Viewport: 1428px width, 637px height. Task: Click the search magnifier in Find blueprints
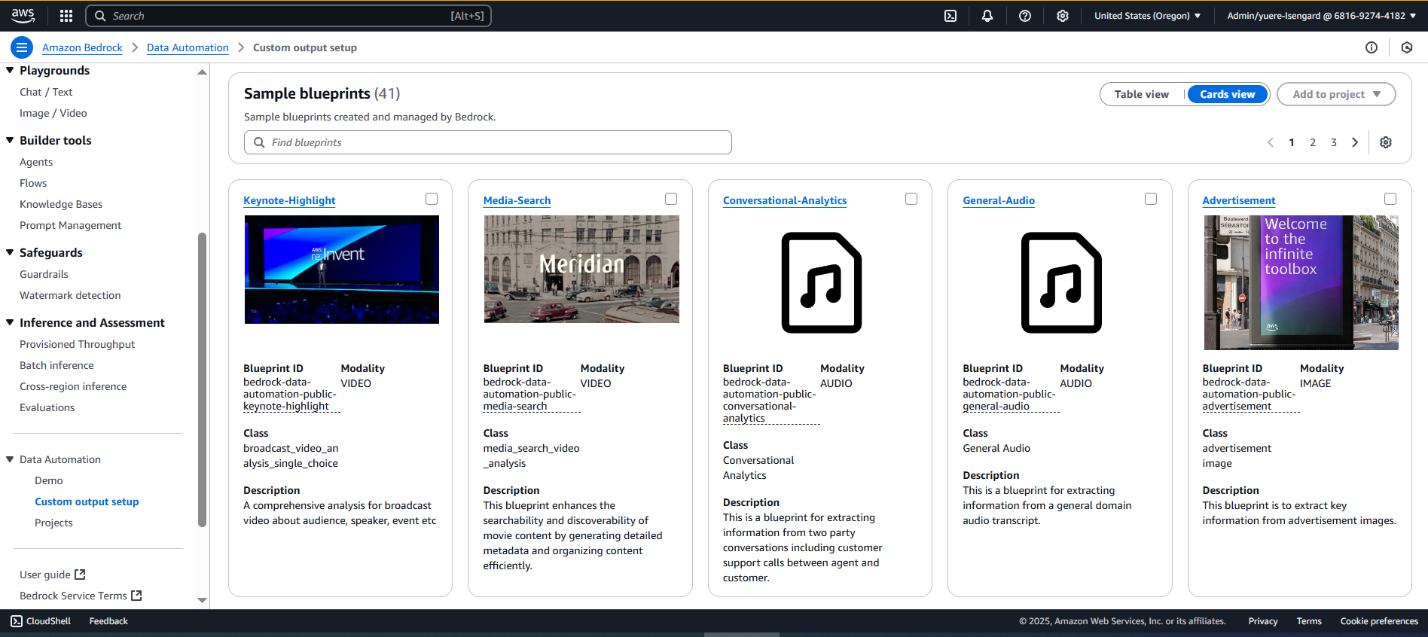click(x=259, y=142)
